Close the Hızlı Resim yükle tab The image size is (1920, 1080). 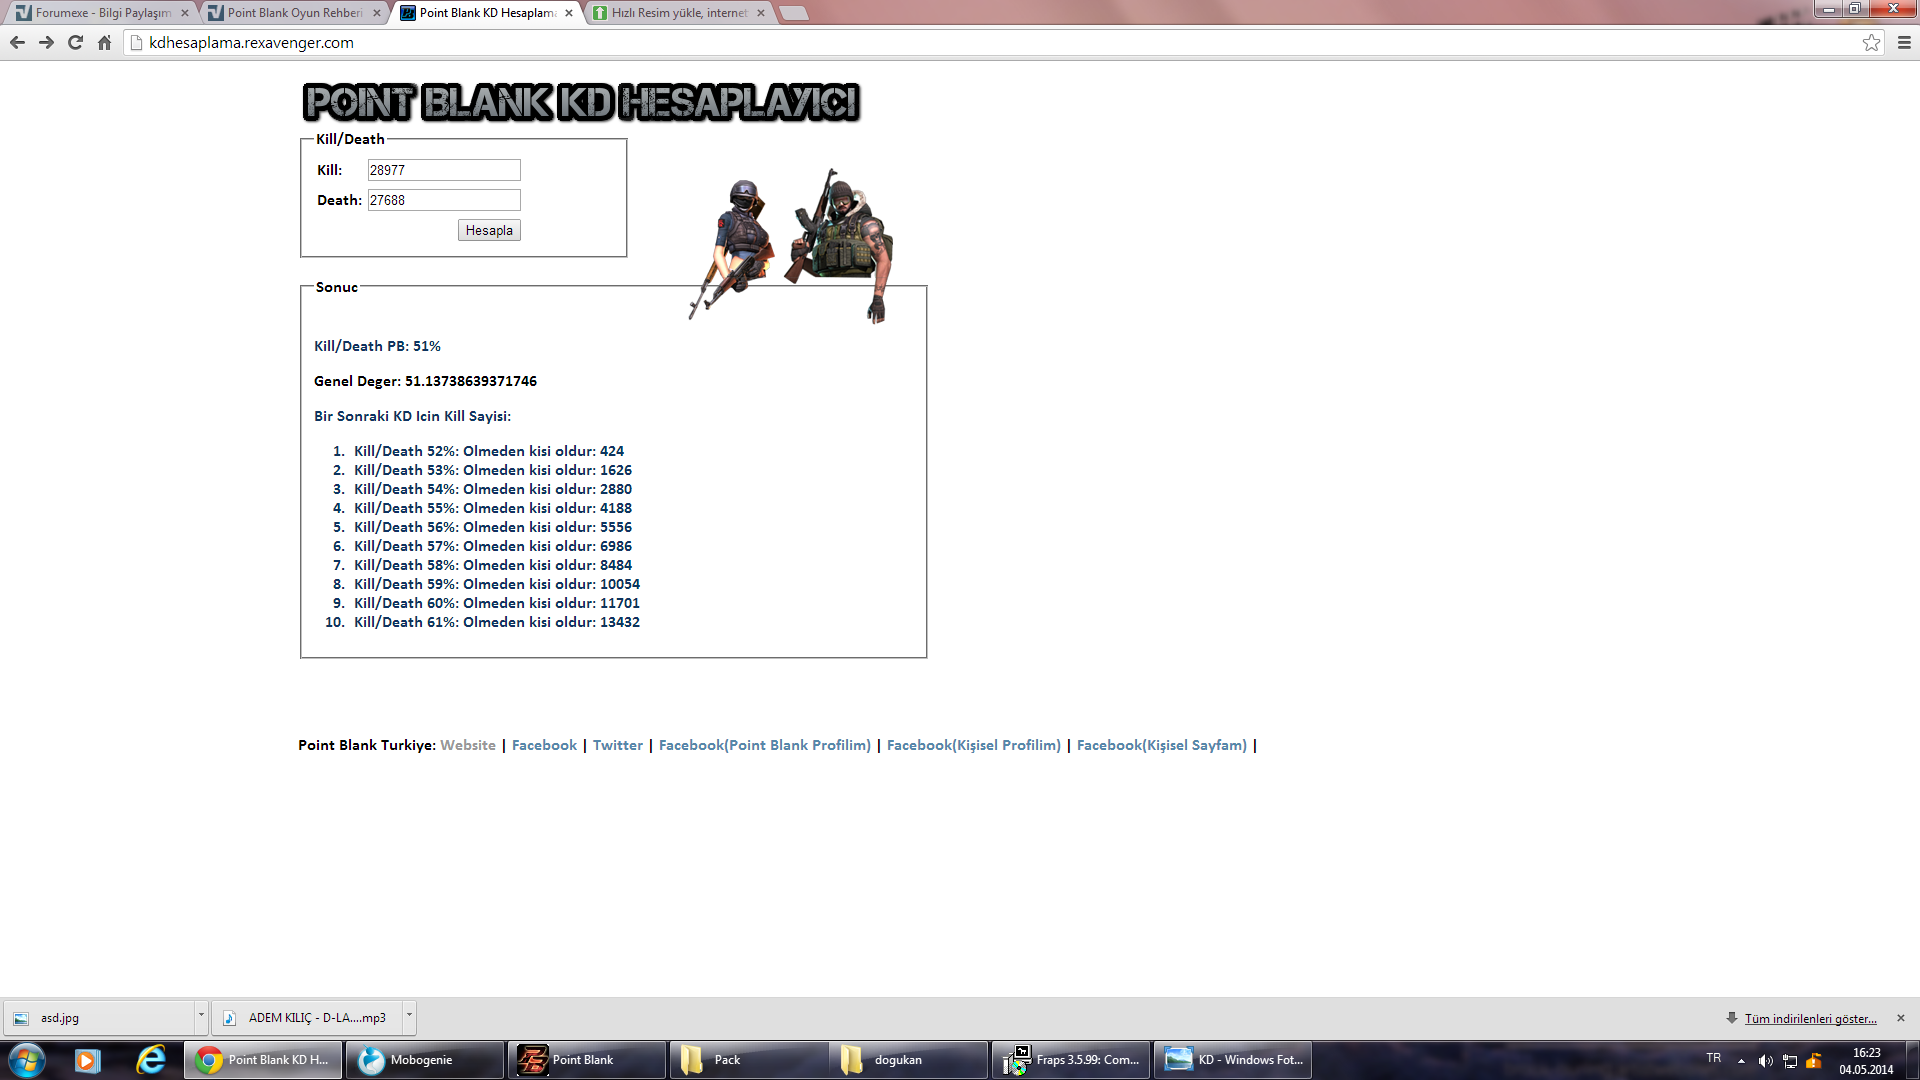tap(761, 13)
